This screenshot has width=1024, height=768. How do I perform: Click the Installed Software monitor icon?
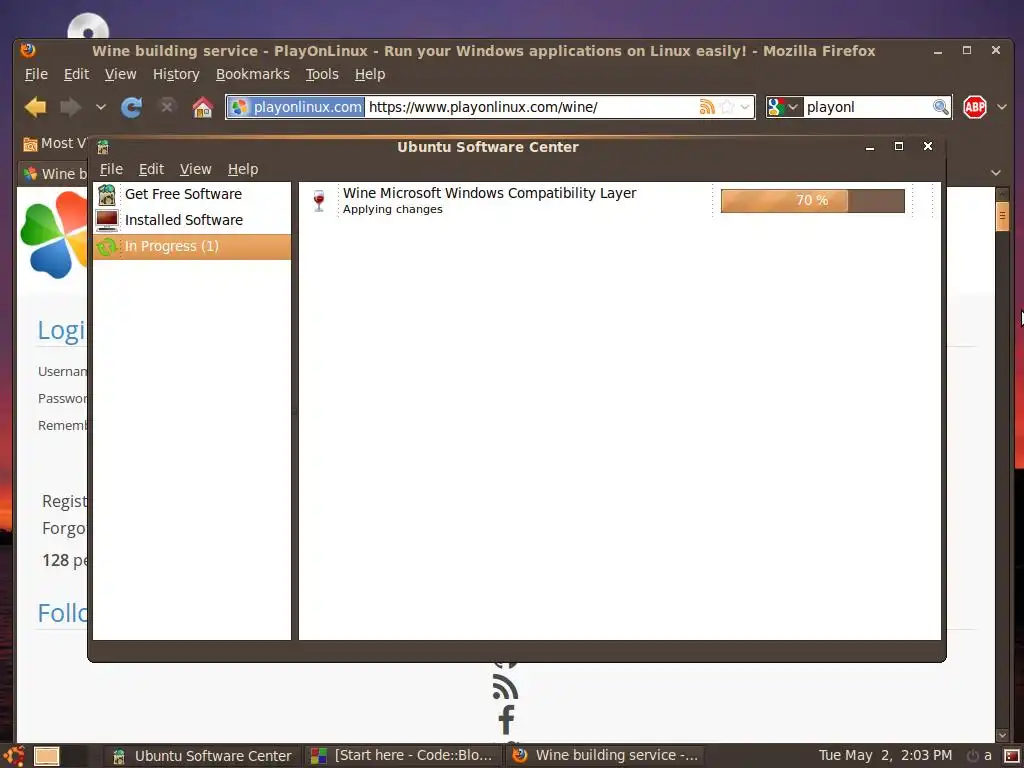pos(106,221)
